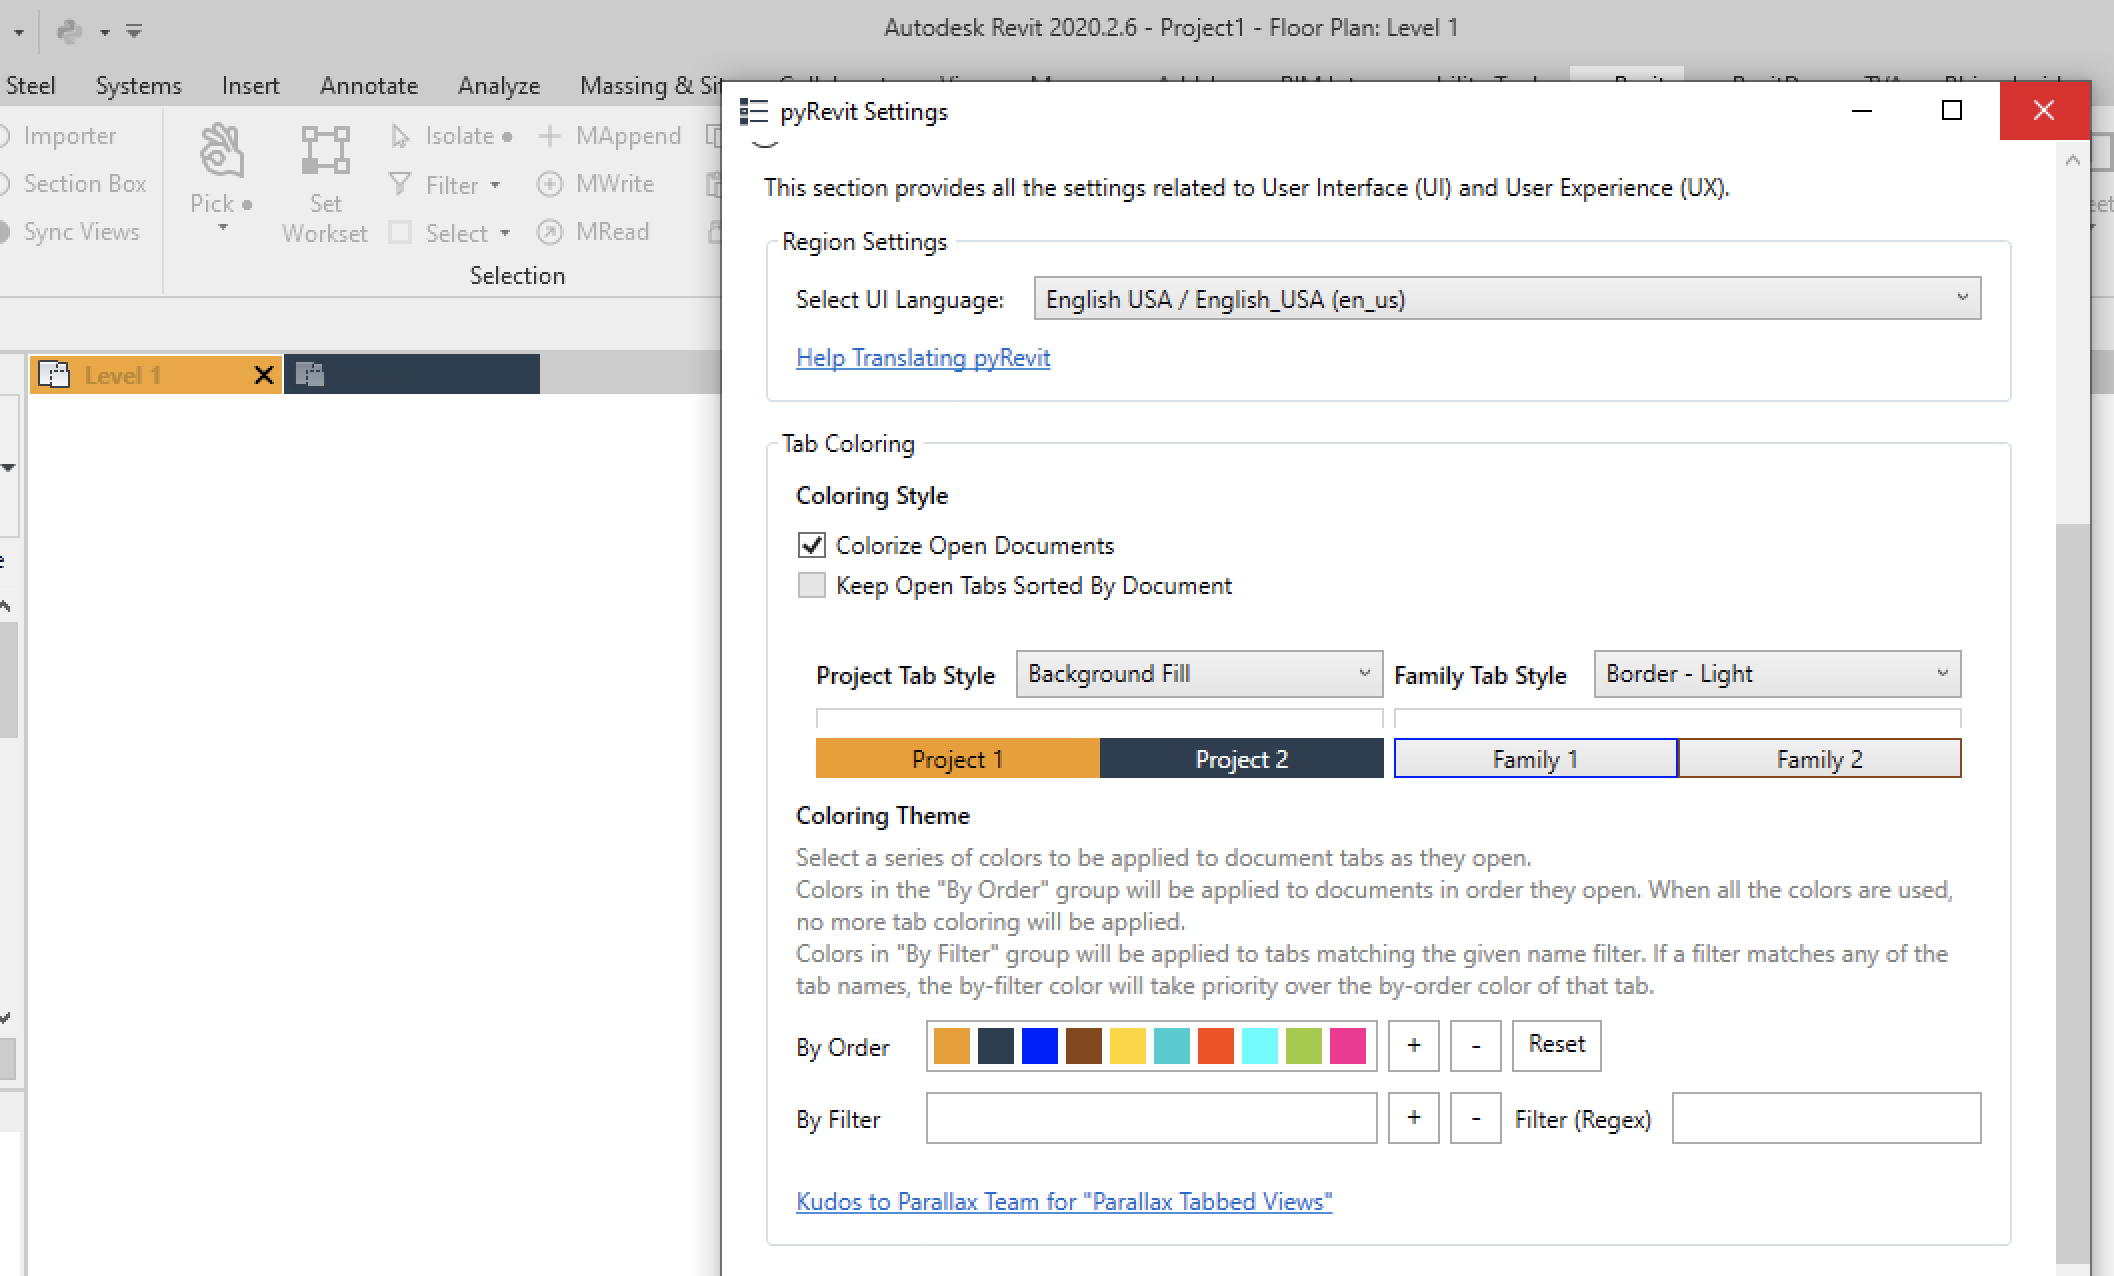Click the Filter (Regex) input field
This screenshot has width=2114, height=1276.
click(x=1826, y=1118)
